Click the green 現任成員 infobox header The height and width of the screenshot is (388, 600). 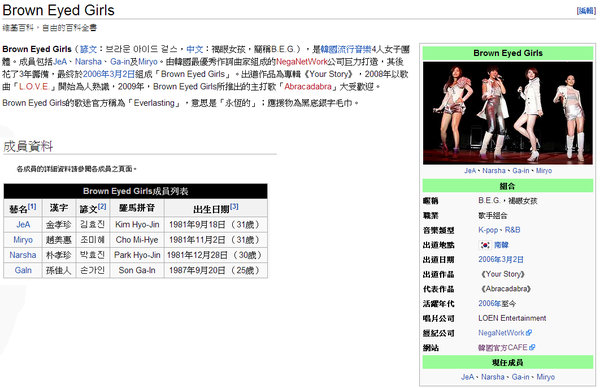point(507,362)
